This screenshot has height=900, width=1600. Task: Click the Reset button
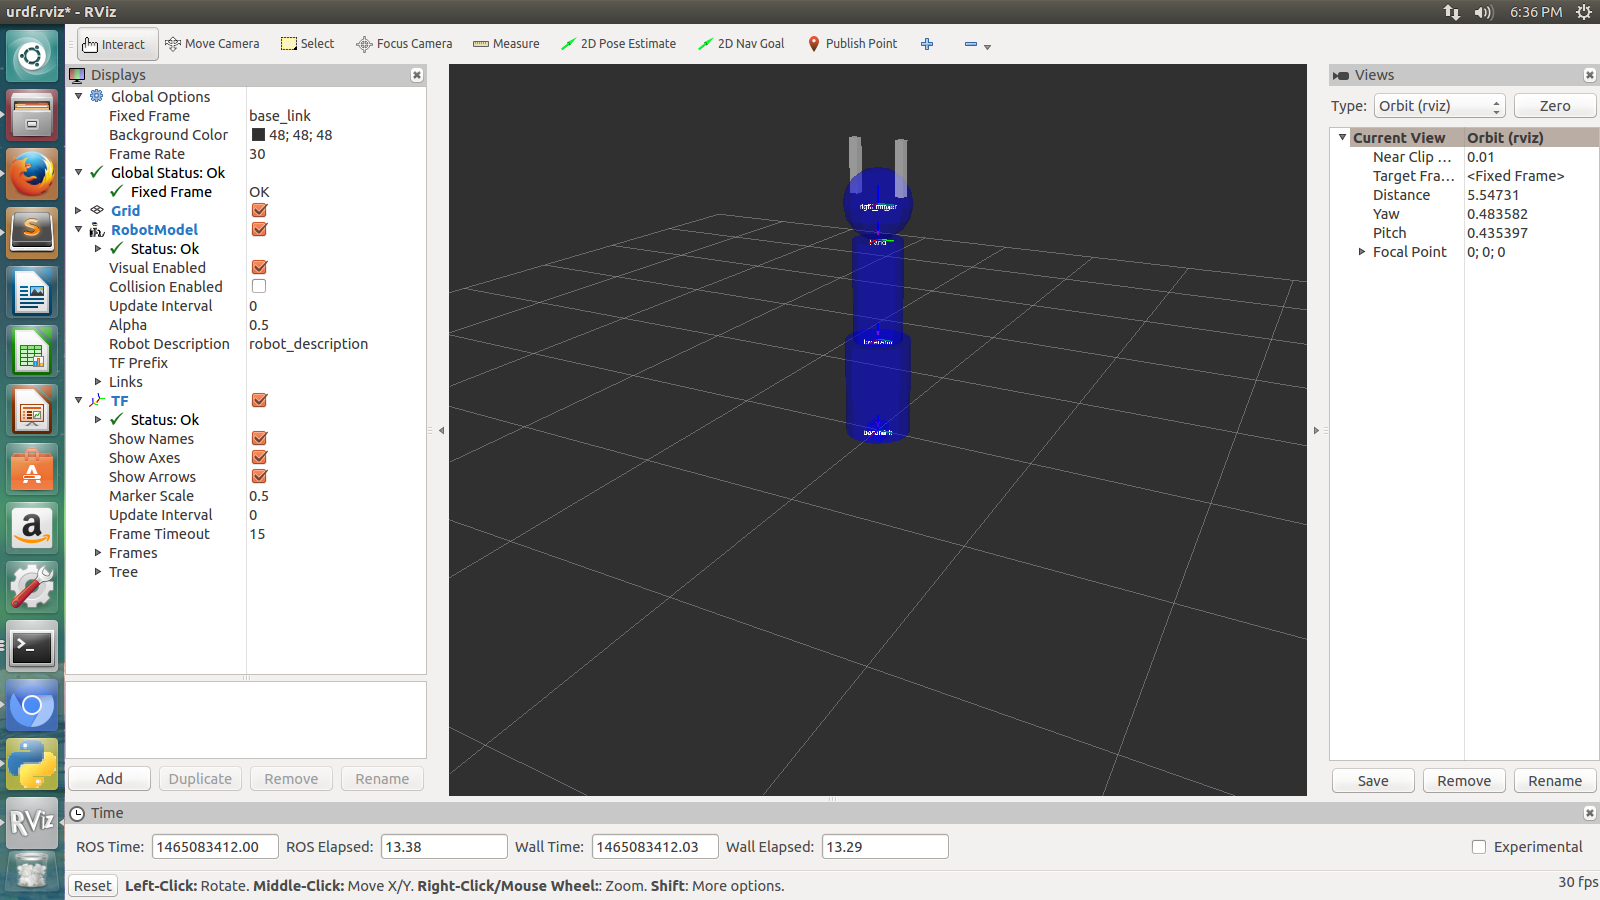[93, 886]
